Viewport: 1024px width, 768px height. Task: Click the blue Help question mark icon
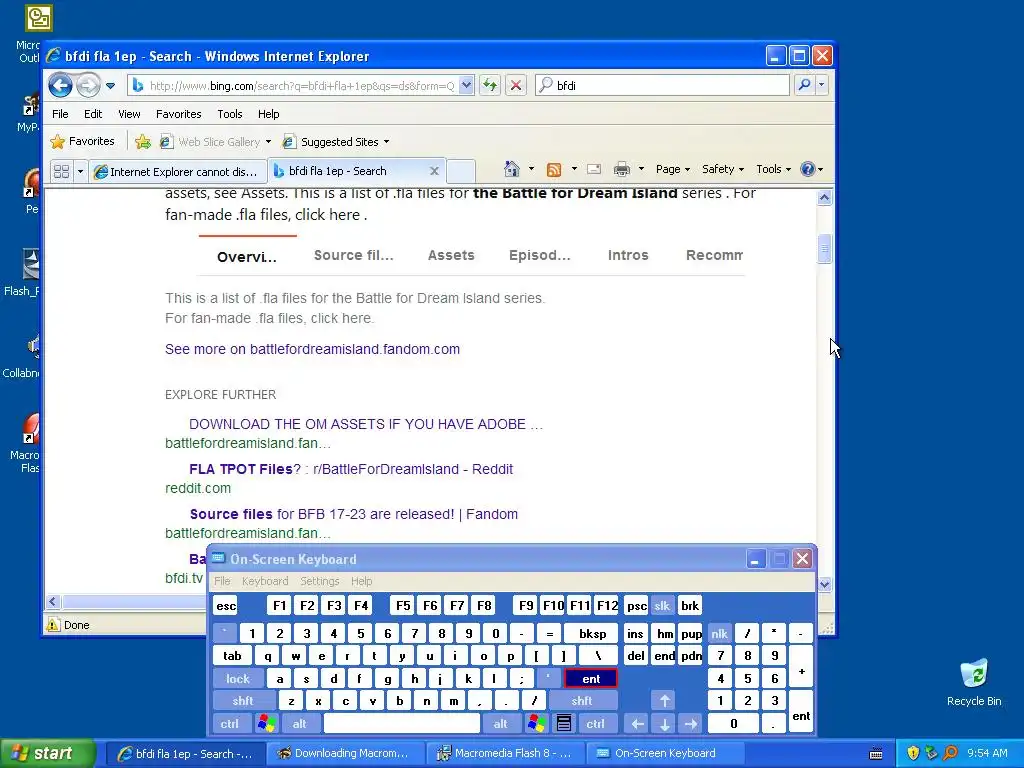[808, 169]
